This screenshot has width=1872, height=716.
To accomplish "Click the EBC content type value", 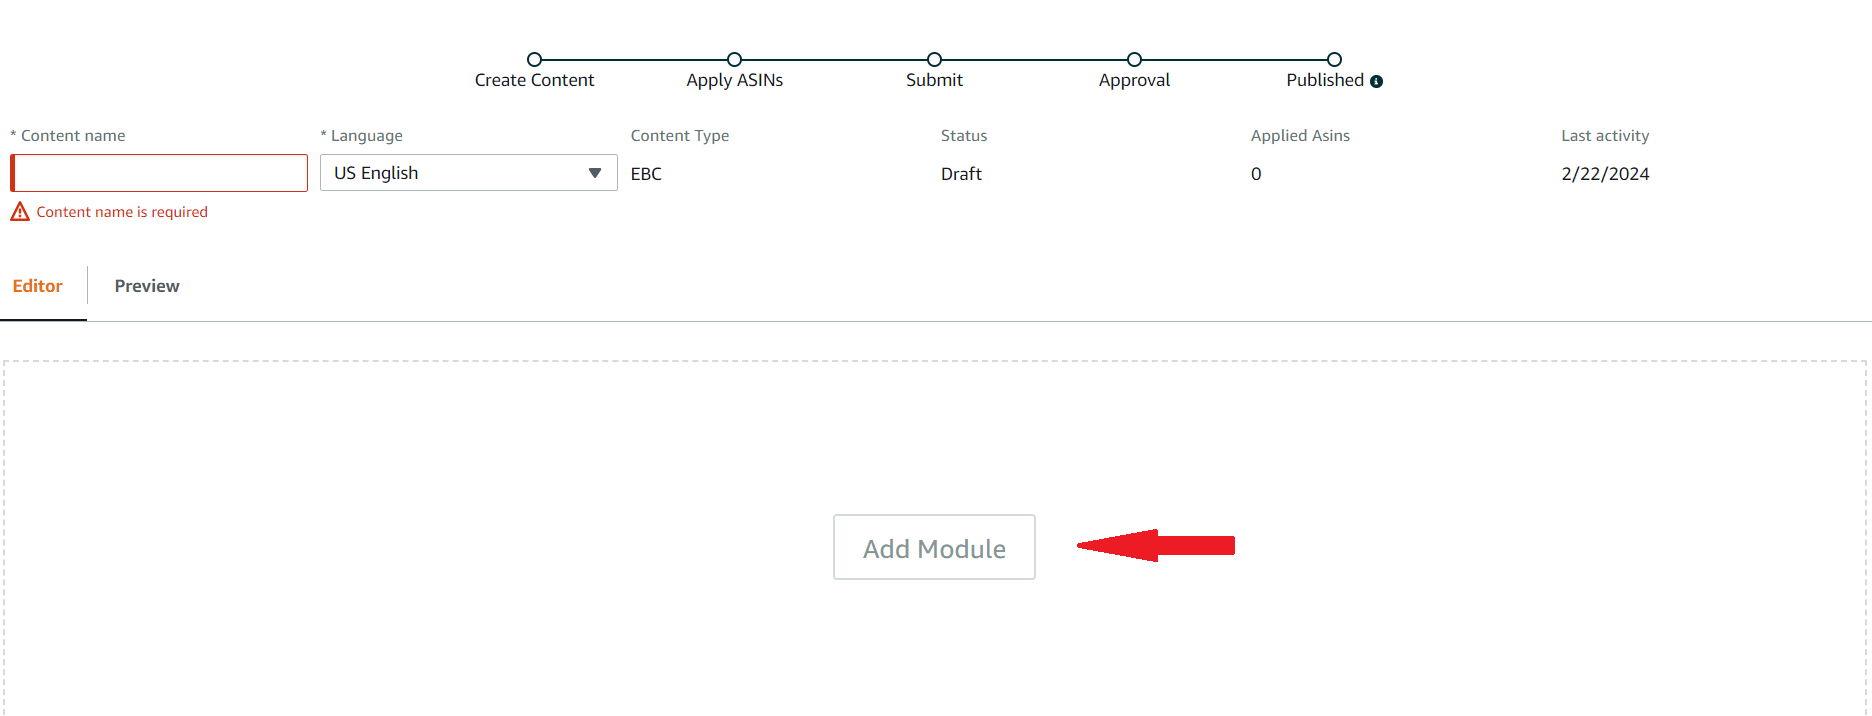I will [x=646, y=174].
